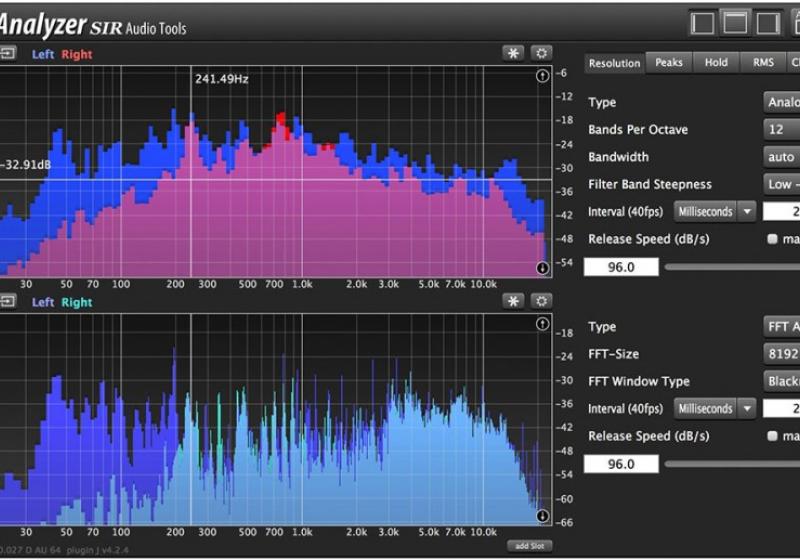Click the top analyzer's asterisk freeze icon
The height and width of the screenshot is (560, 800).
click(x=513, y=53)
